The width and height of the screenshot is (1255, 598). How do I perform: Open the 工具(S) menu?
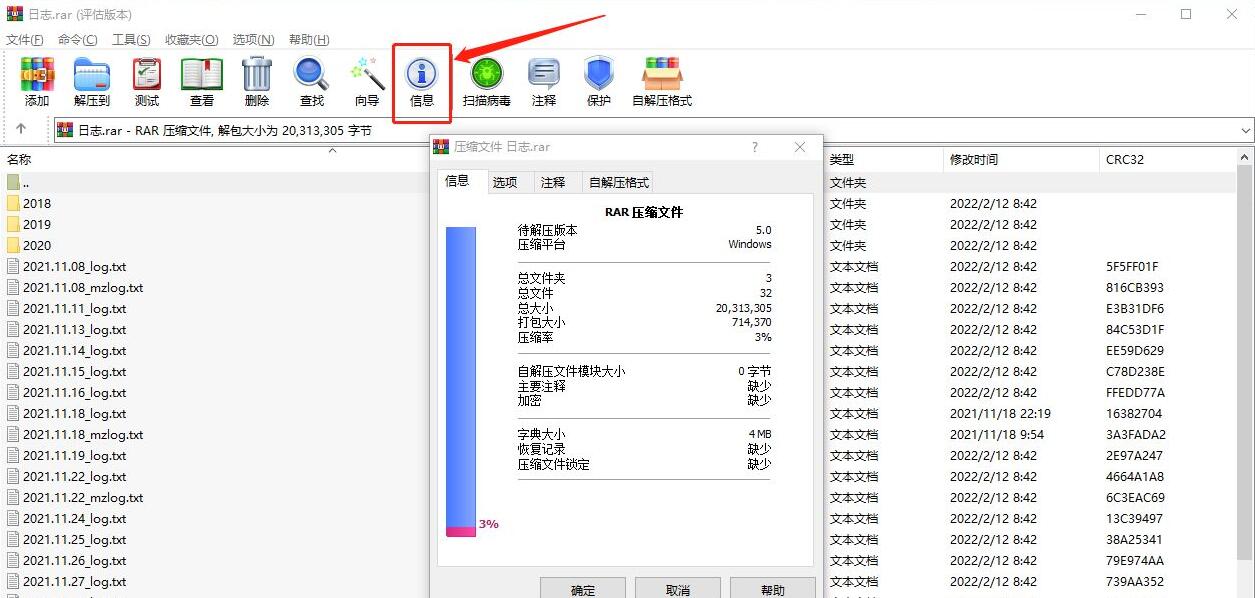pyautogui.click(x=131, y=40)
